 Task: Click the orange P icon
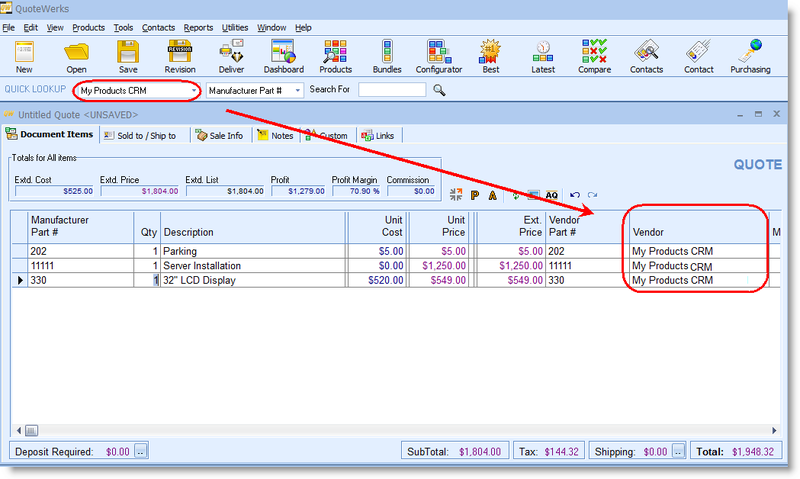click(474, 195)
